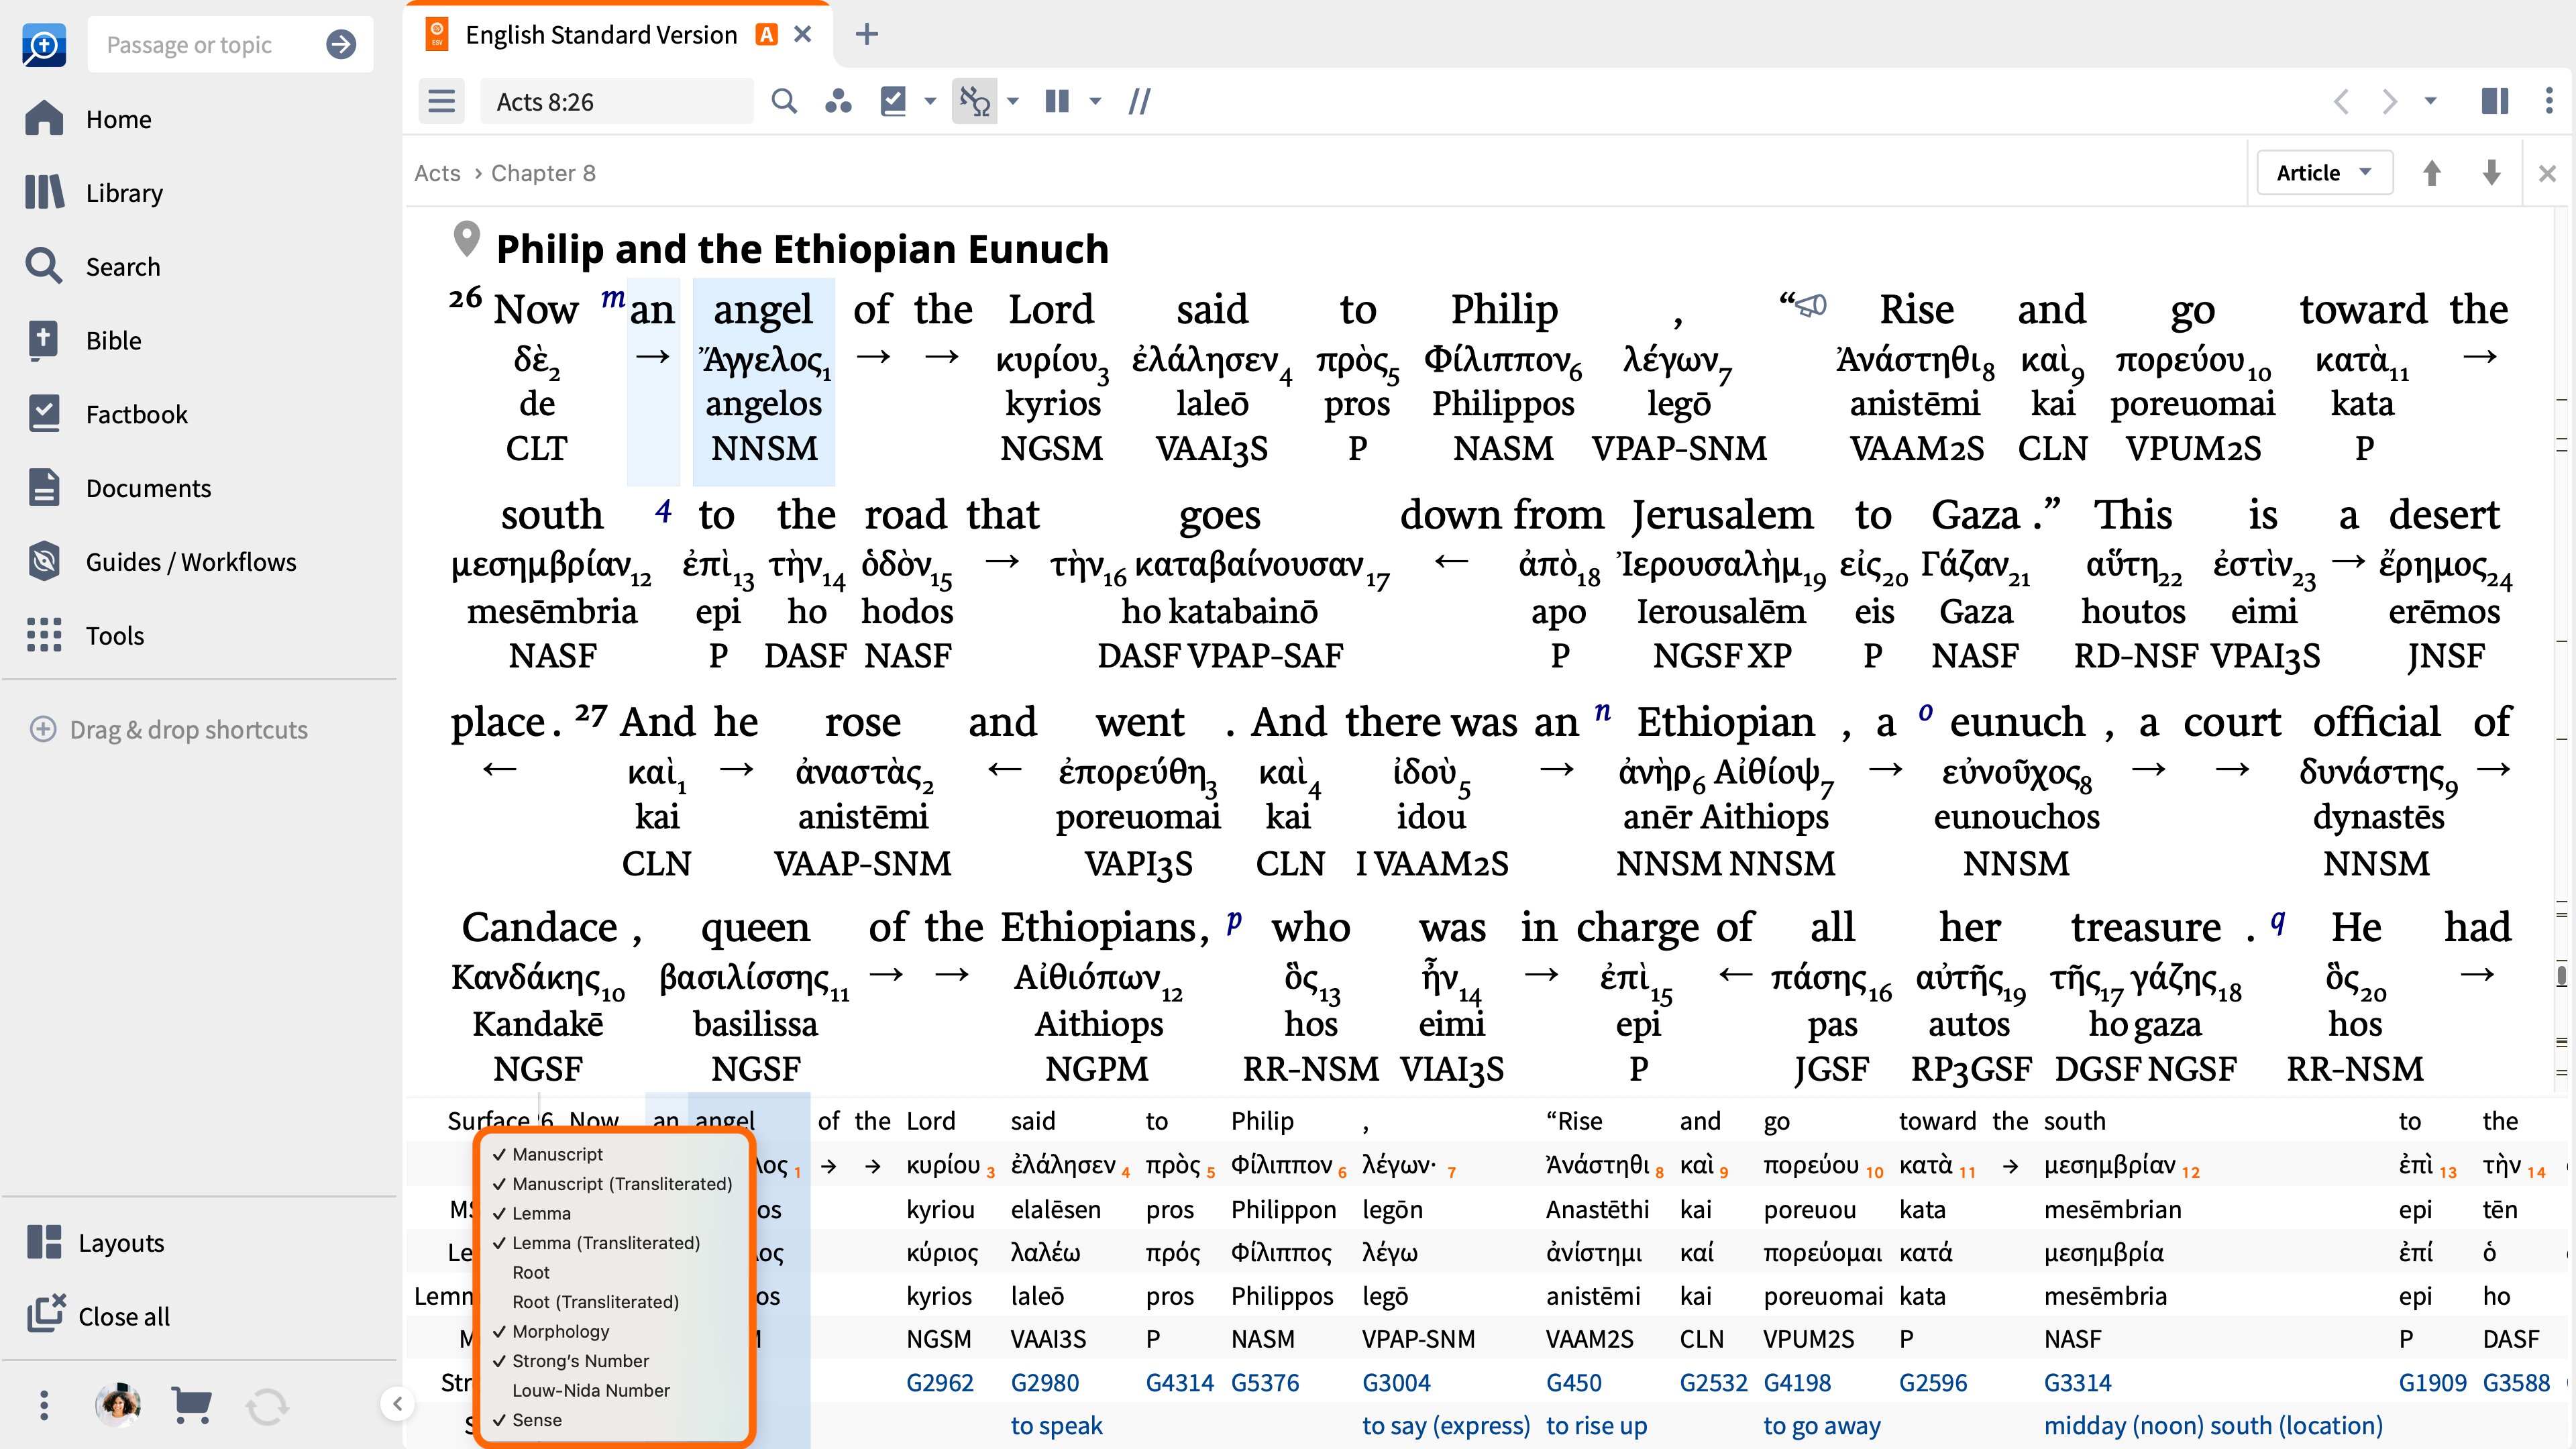Click the Logos app logo icon
This screenshot has height=1449, width=2576.
click(x=44, y=45)
